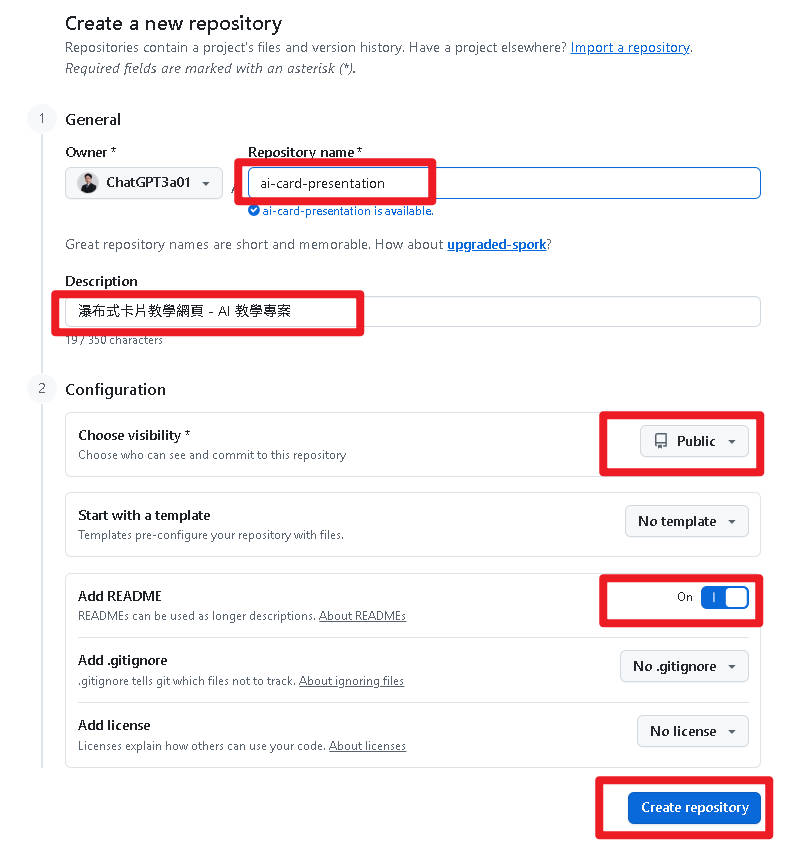Open the No license dropdown
This screenshot has height=851, width=809.
click(692, 731)
